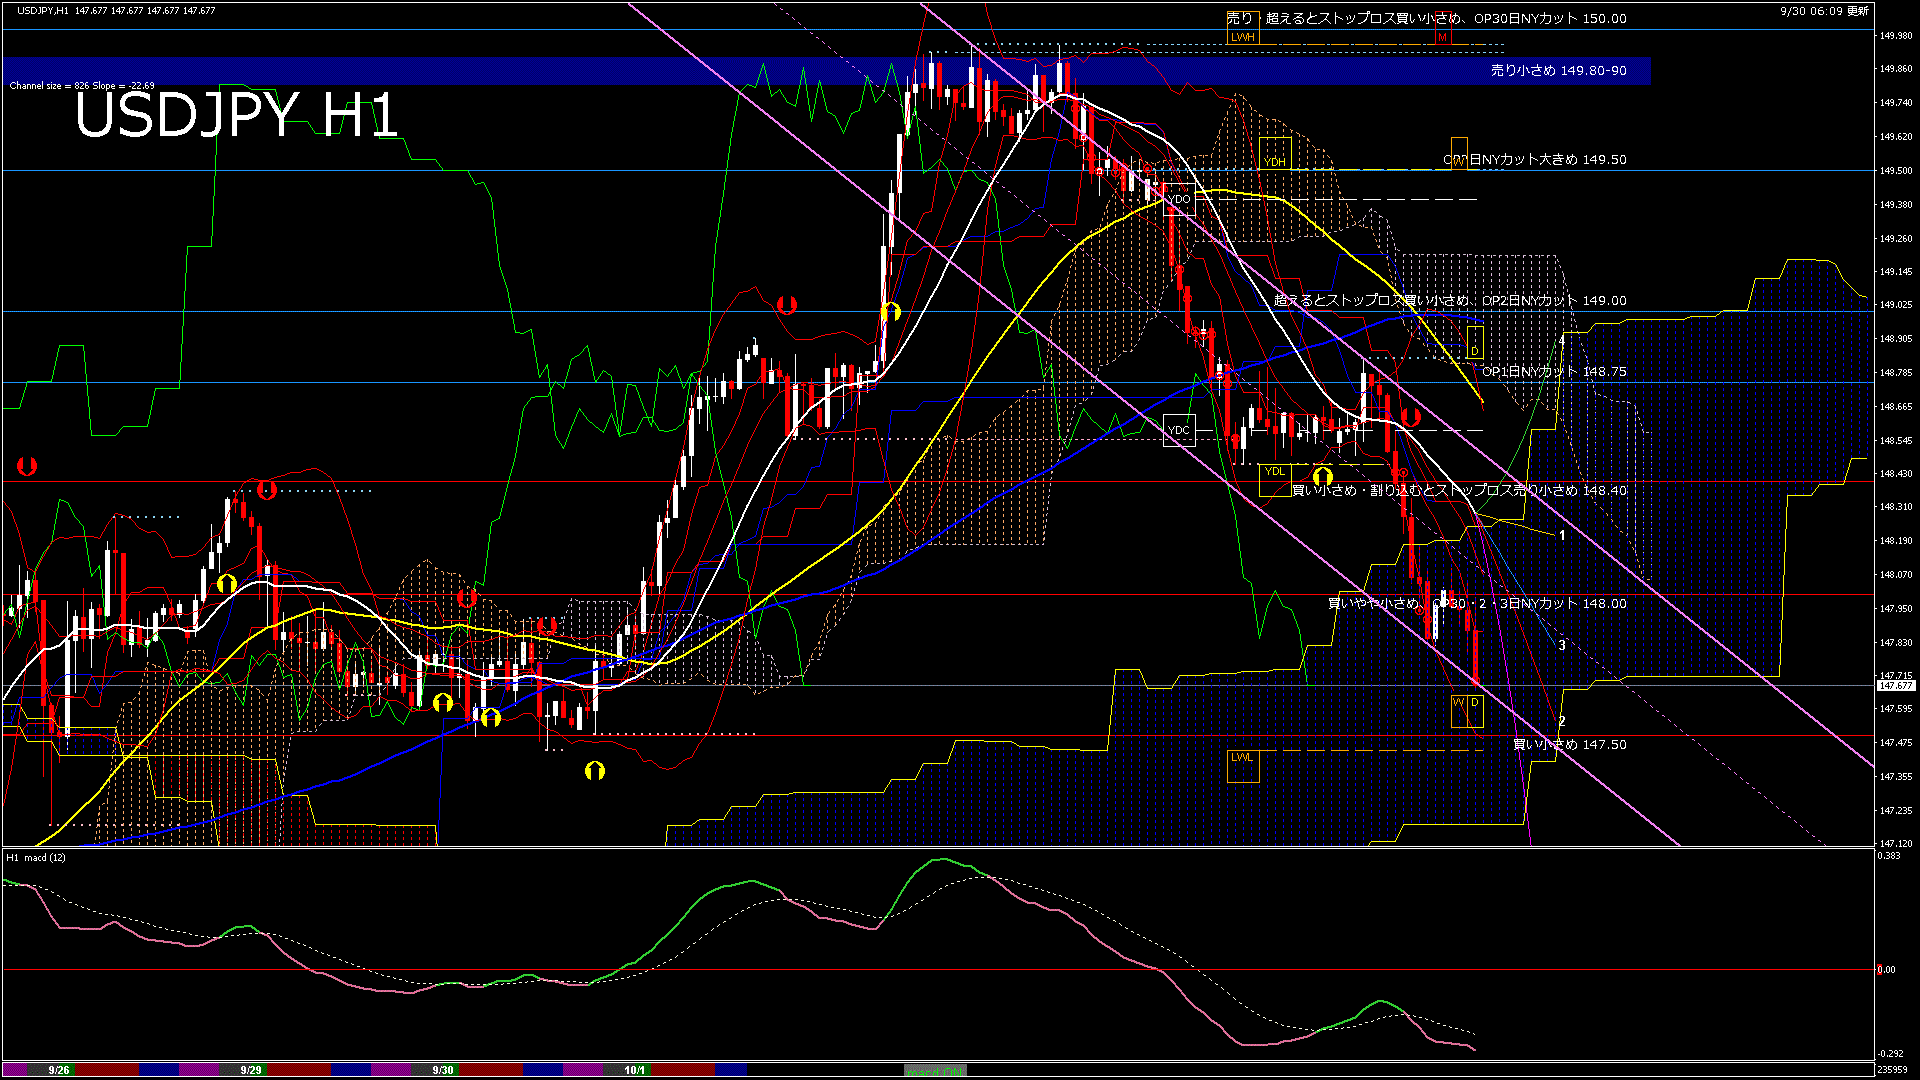Select the blue 売り小さめ 149.80-90 zone
This screenshot has height=1080, width=1920.
(x=1557, y=71)
